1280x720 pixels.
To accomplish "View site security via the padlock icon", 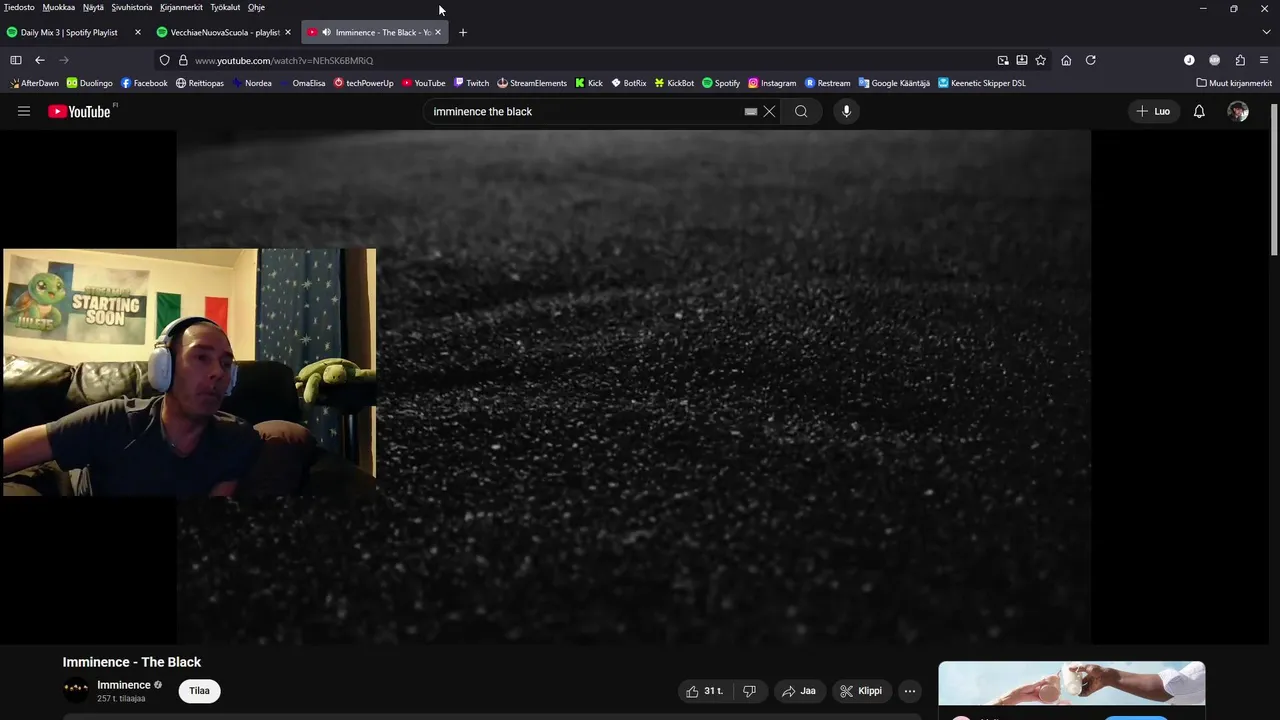I will coord(183,60).
